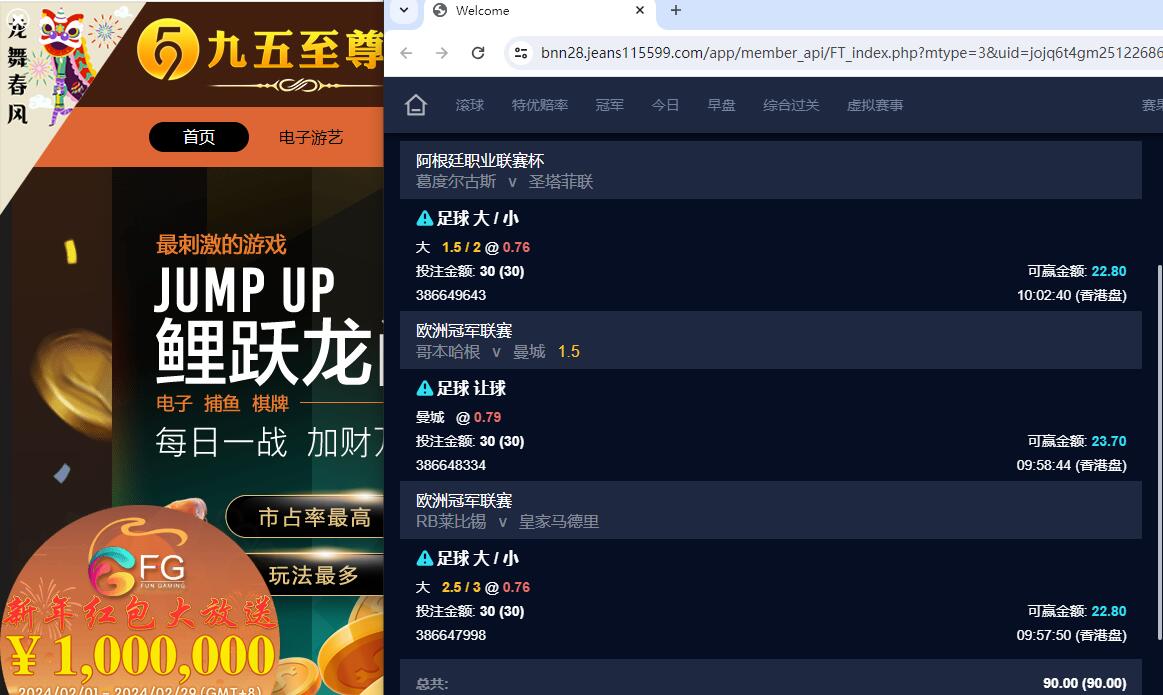
Task: Open 滚球 menu item
Action: 470,105
